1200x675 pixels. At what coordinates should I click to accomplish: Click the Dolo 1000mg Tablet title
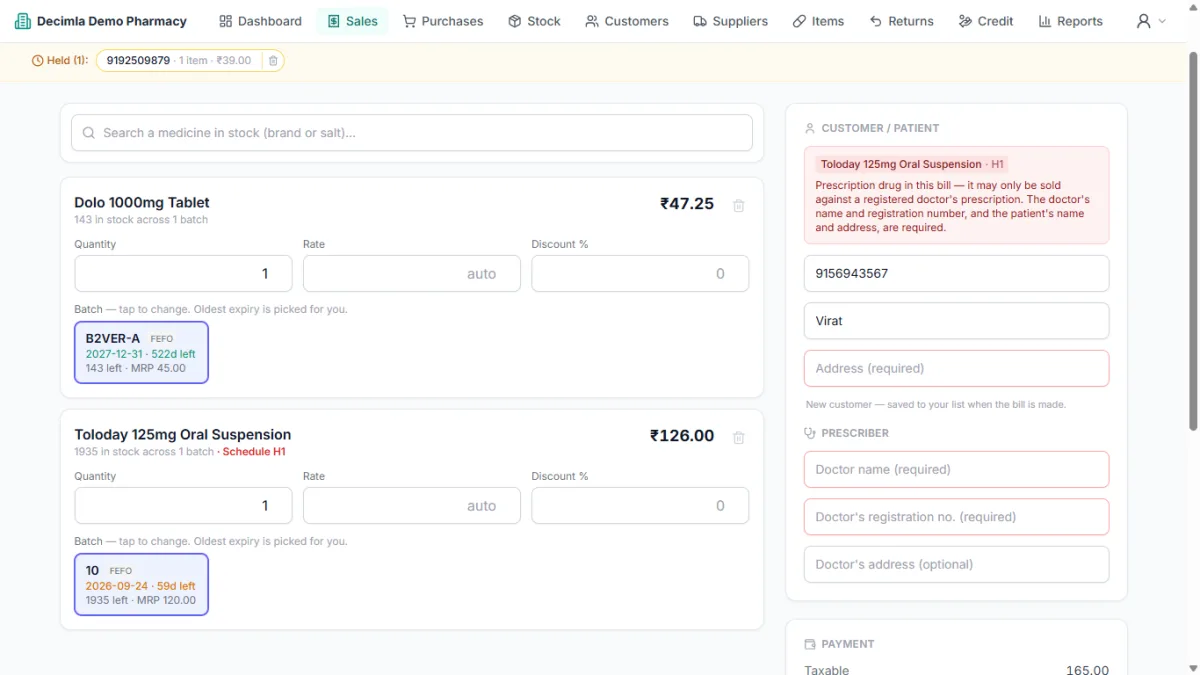point(142,202)
